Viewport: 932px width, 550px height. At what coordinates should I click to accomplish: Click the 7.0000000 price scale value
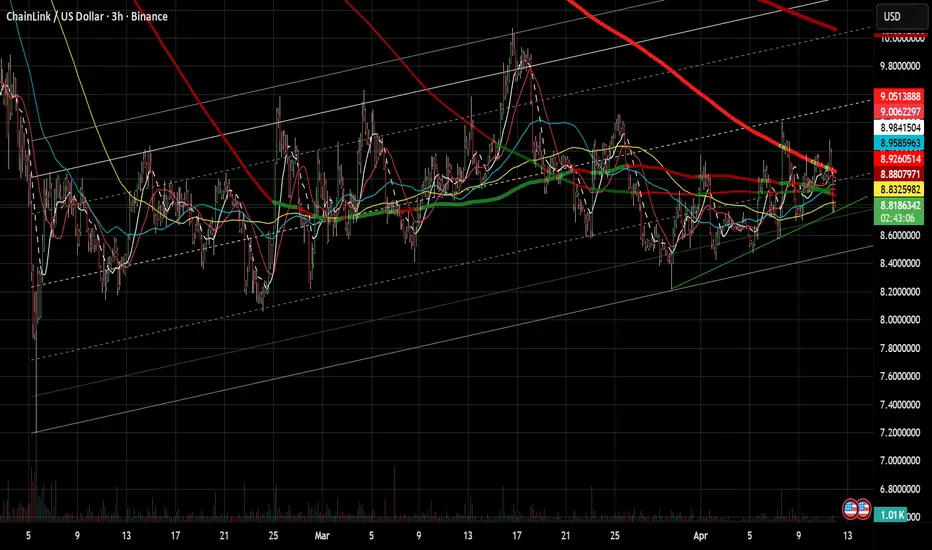900,461
